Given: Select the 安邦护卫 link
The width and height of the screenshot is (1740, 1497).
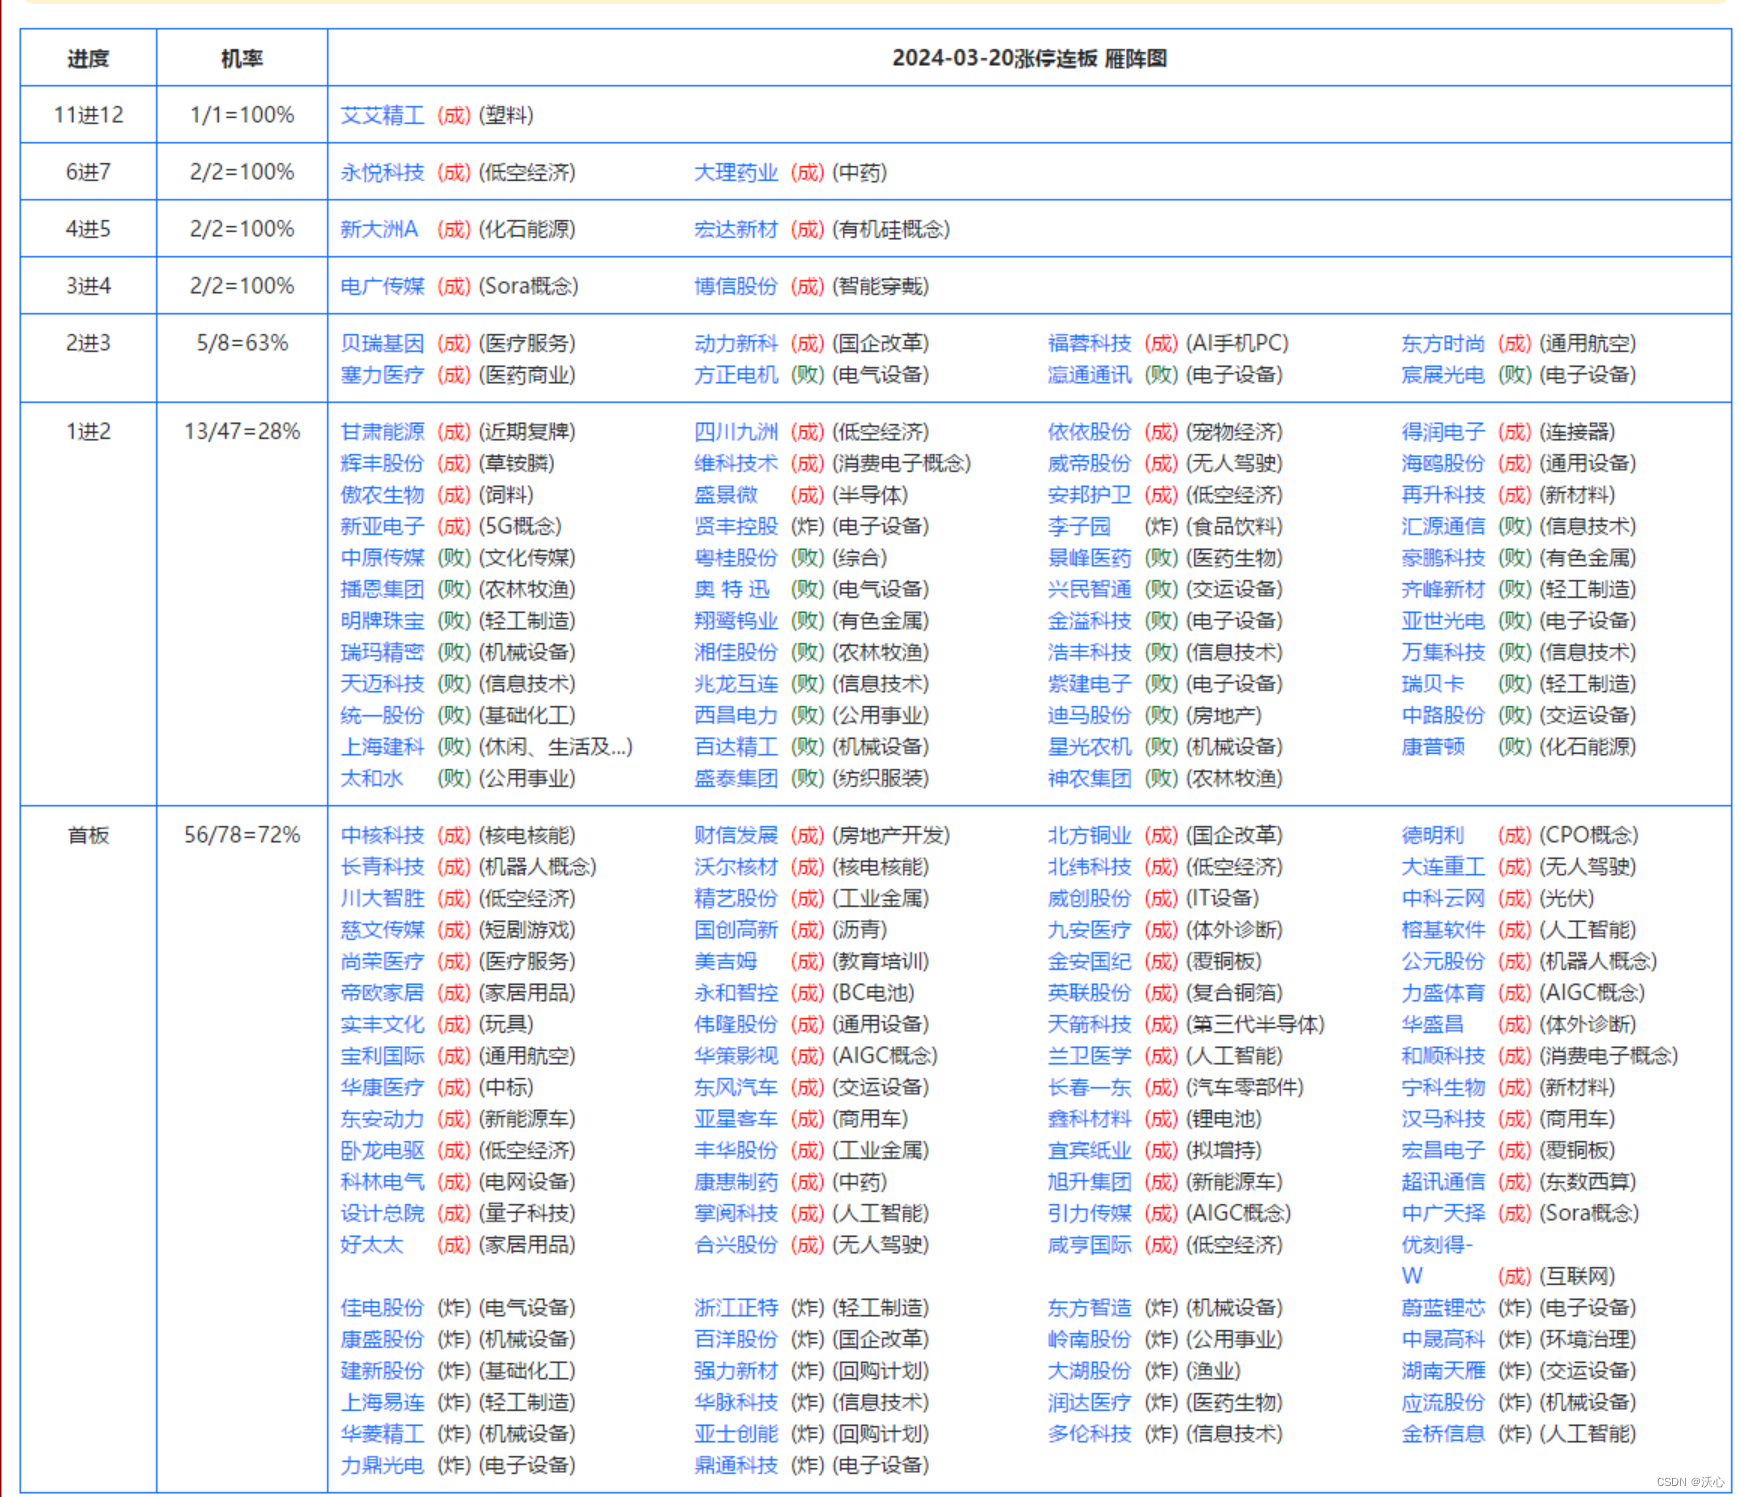Looking at the screenshot, I should tap(1089, 494).
